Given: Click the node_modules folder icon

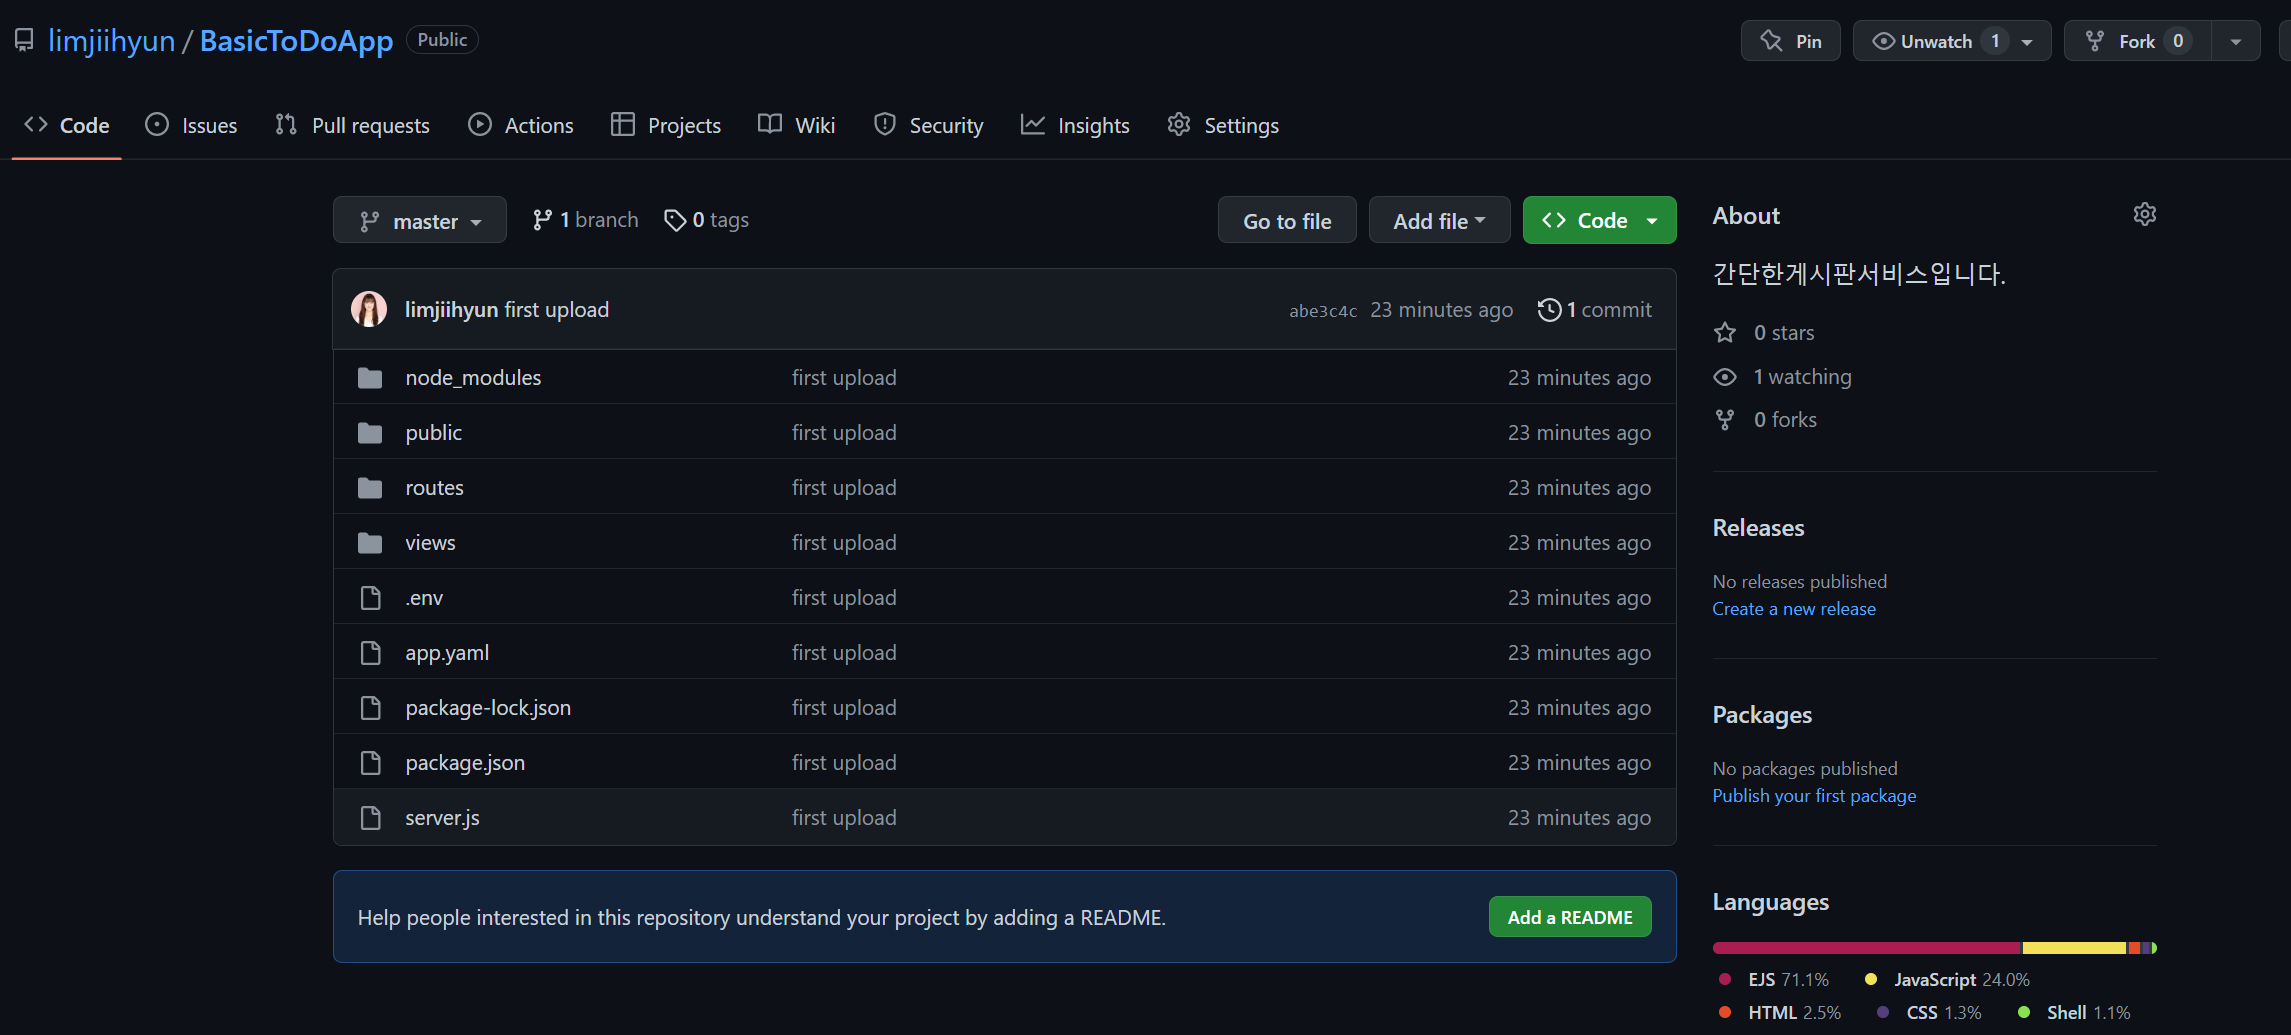Looking at the screenshot, I should point(370,378).
